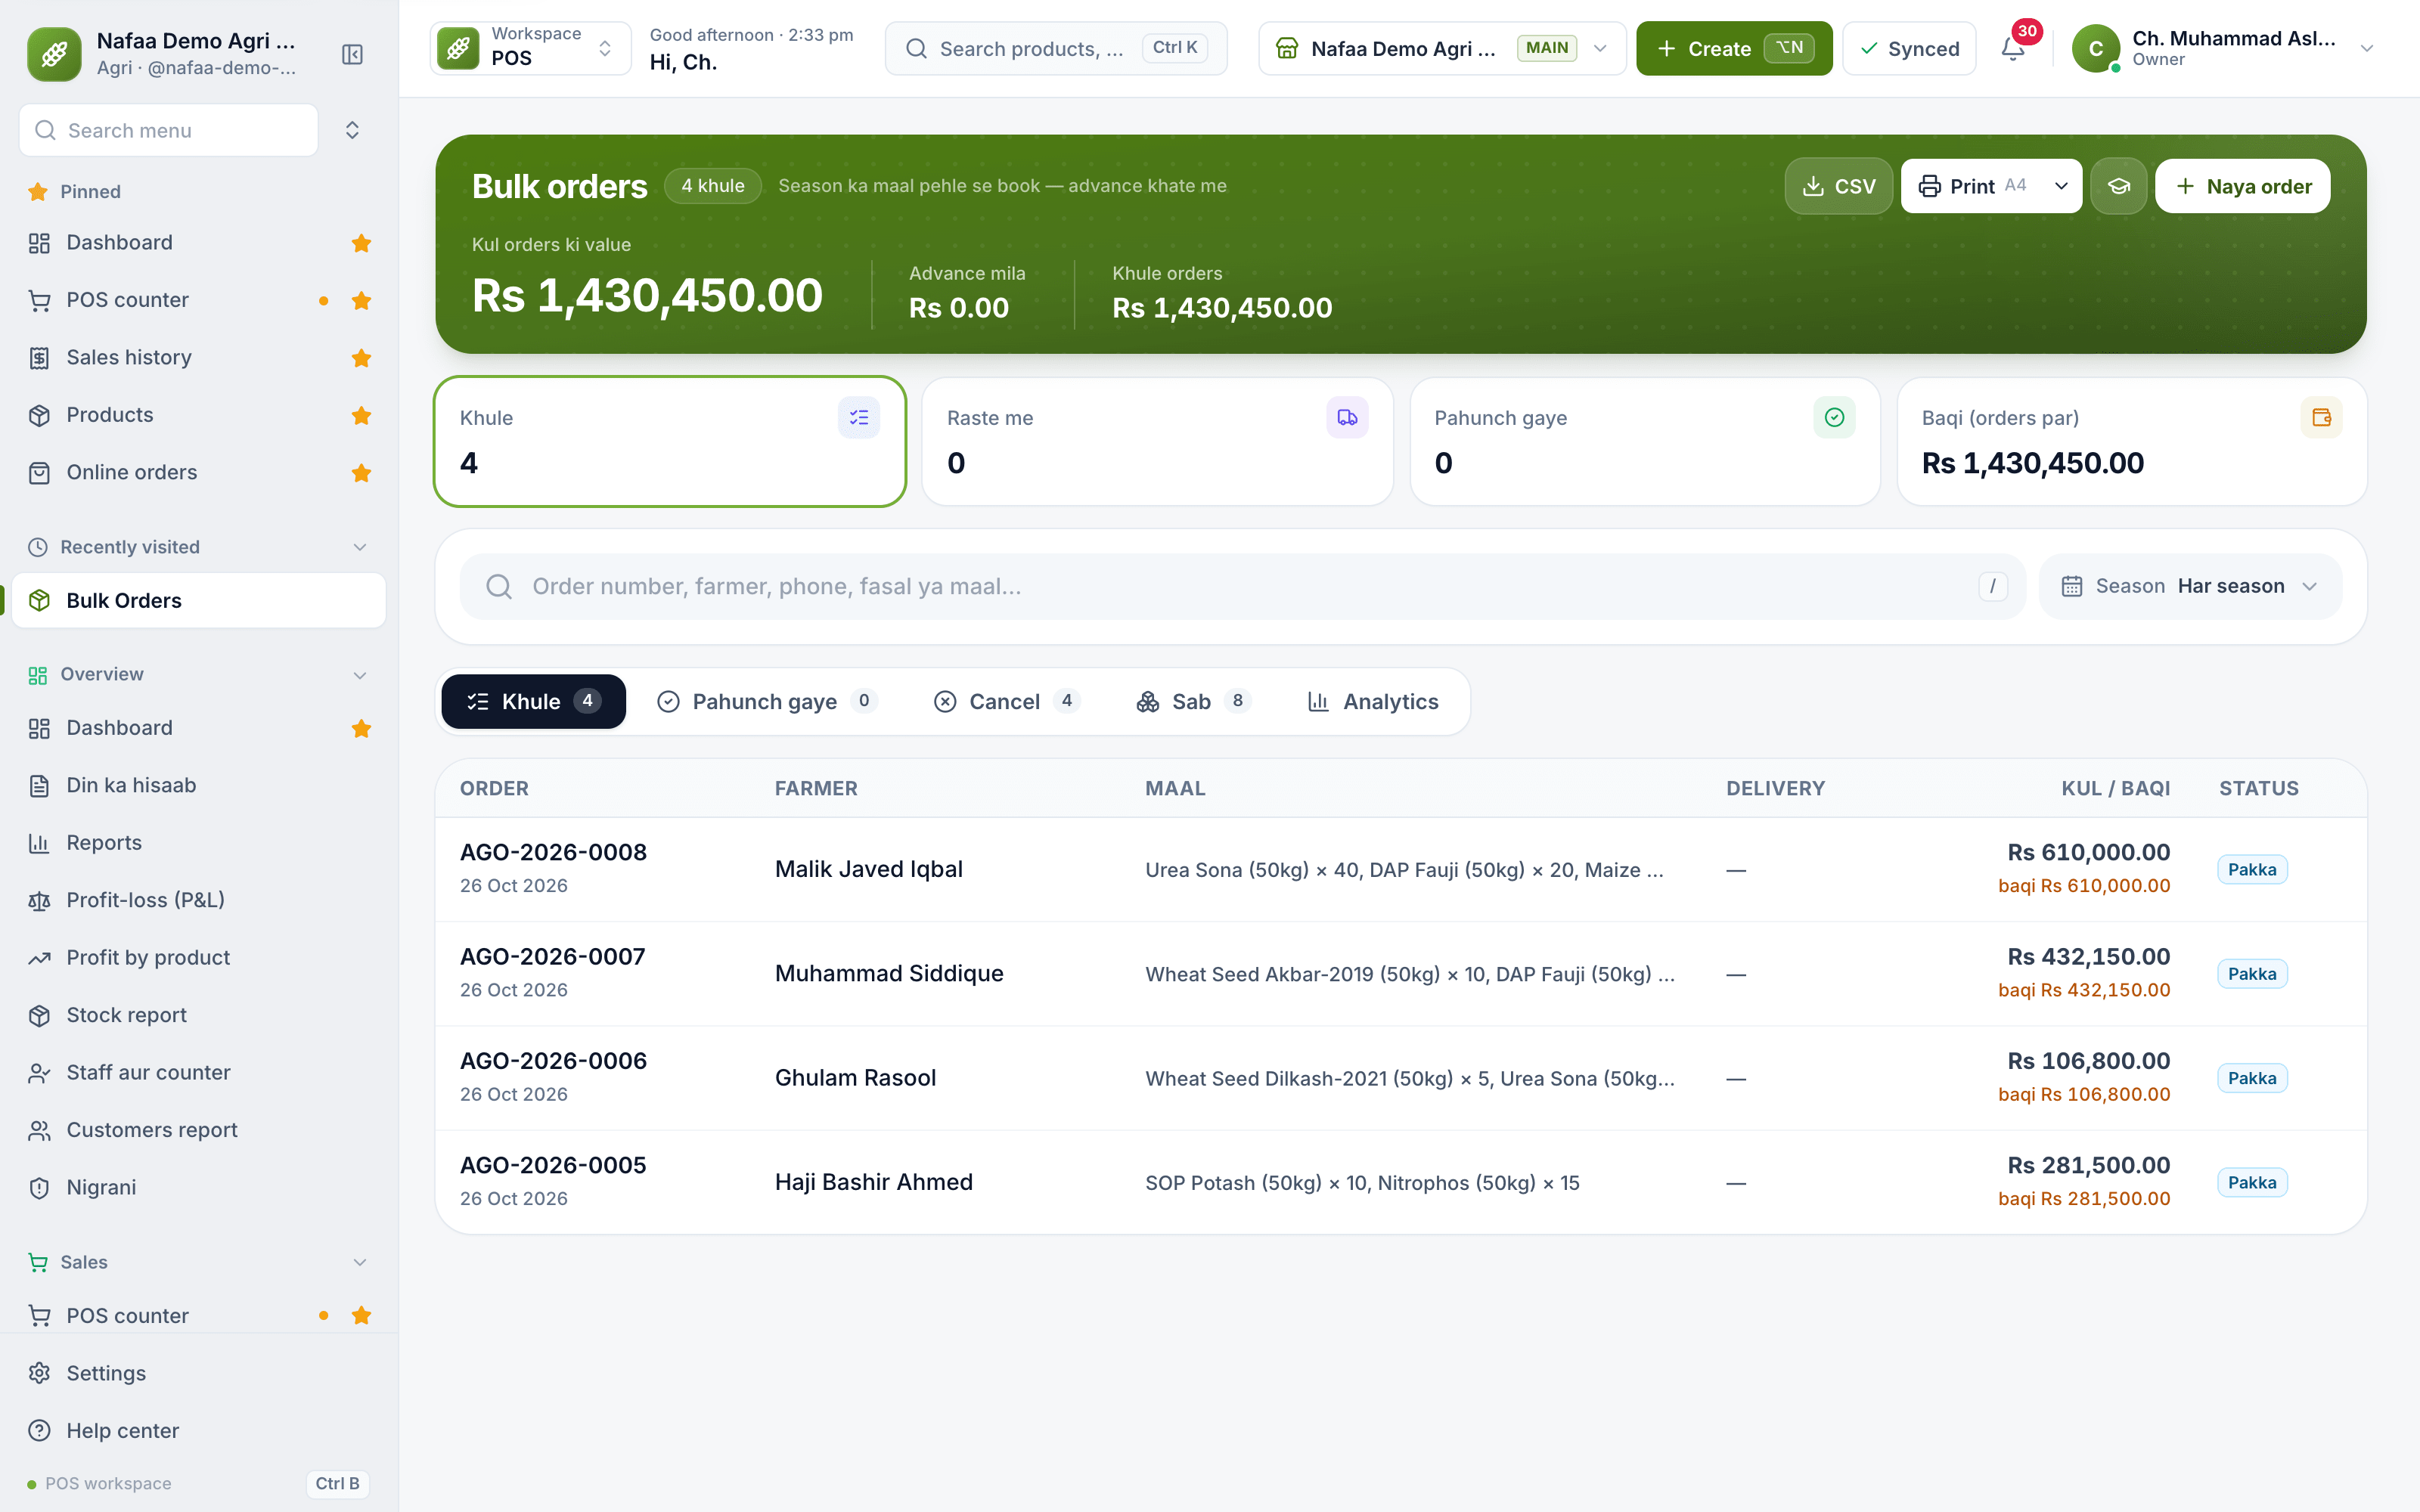Click the Baqi wallet icon

click(x=2321, y=417)
